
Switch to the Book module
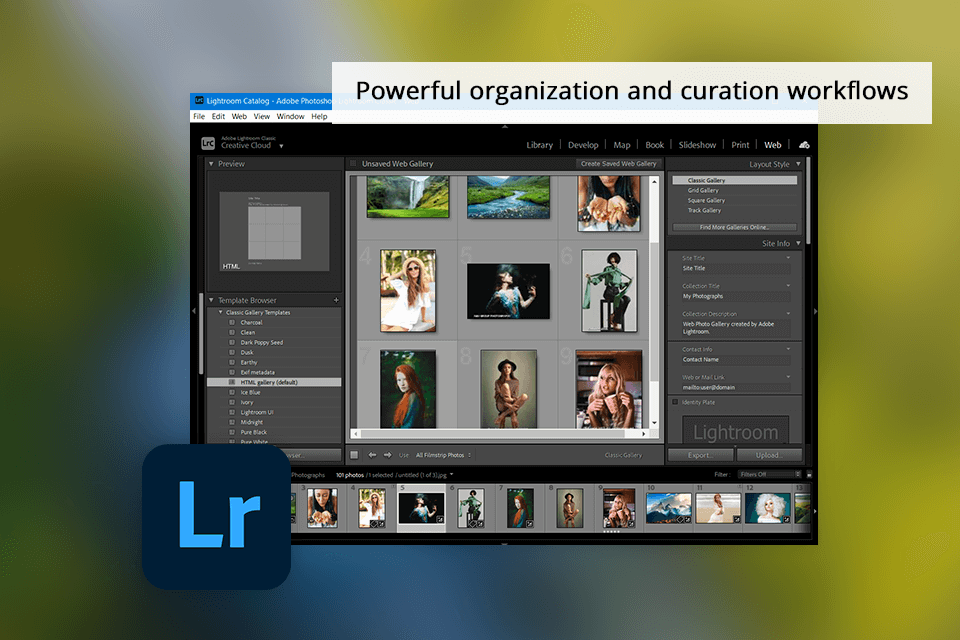(x=654, y=145)
